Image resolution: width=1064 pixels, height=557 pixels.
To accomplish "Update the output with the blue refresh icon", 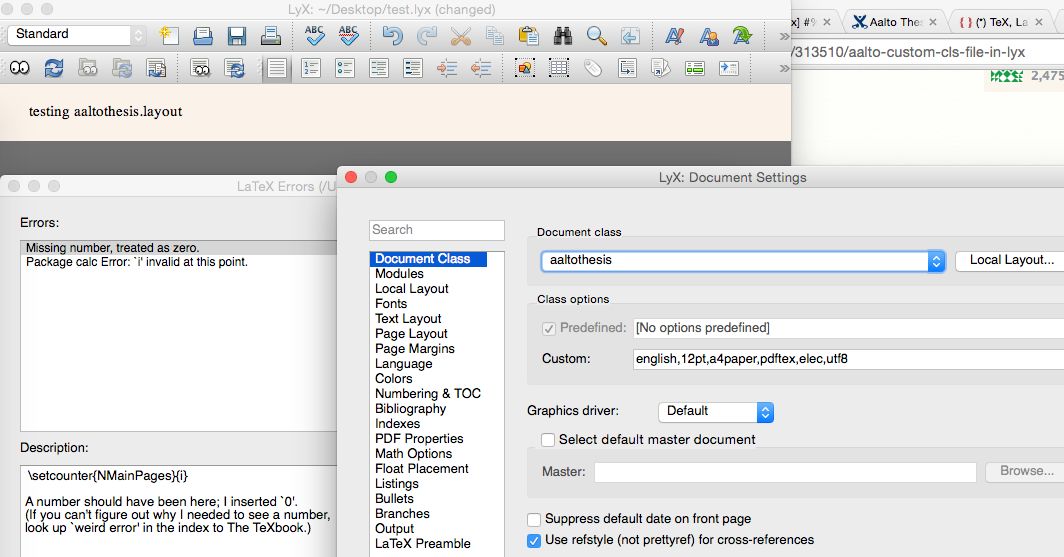I will [x=54, y=68].
